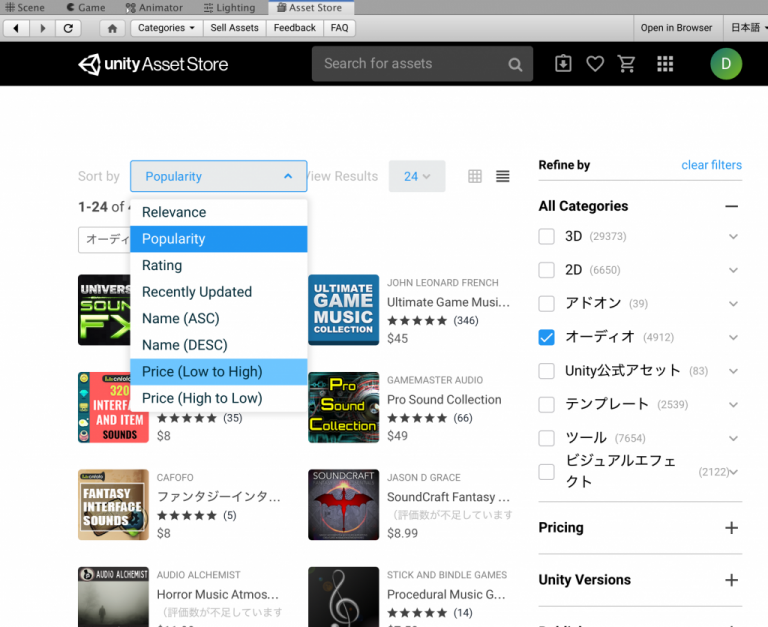Expand the Unity Versions filter

pos(731,580)
